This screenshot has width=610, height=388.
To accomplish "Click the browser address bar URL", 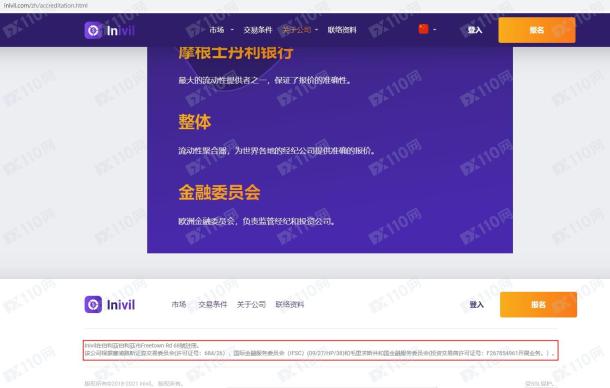I will (46, 5).
